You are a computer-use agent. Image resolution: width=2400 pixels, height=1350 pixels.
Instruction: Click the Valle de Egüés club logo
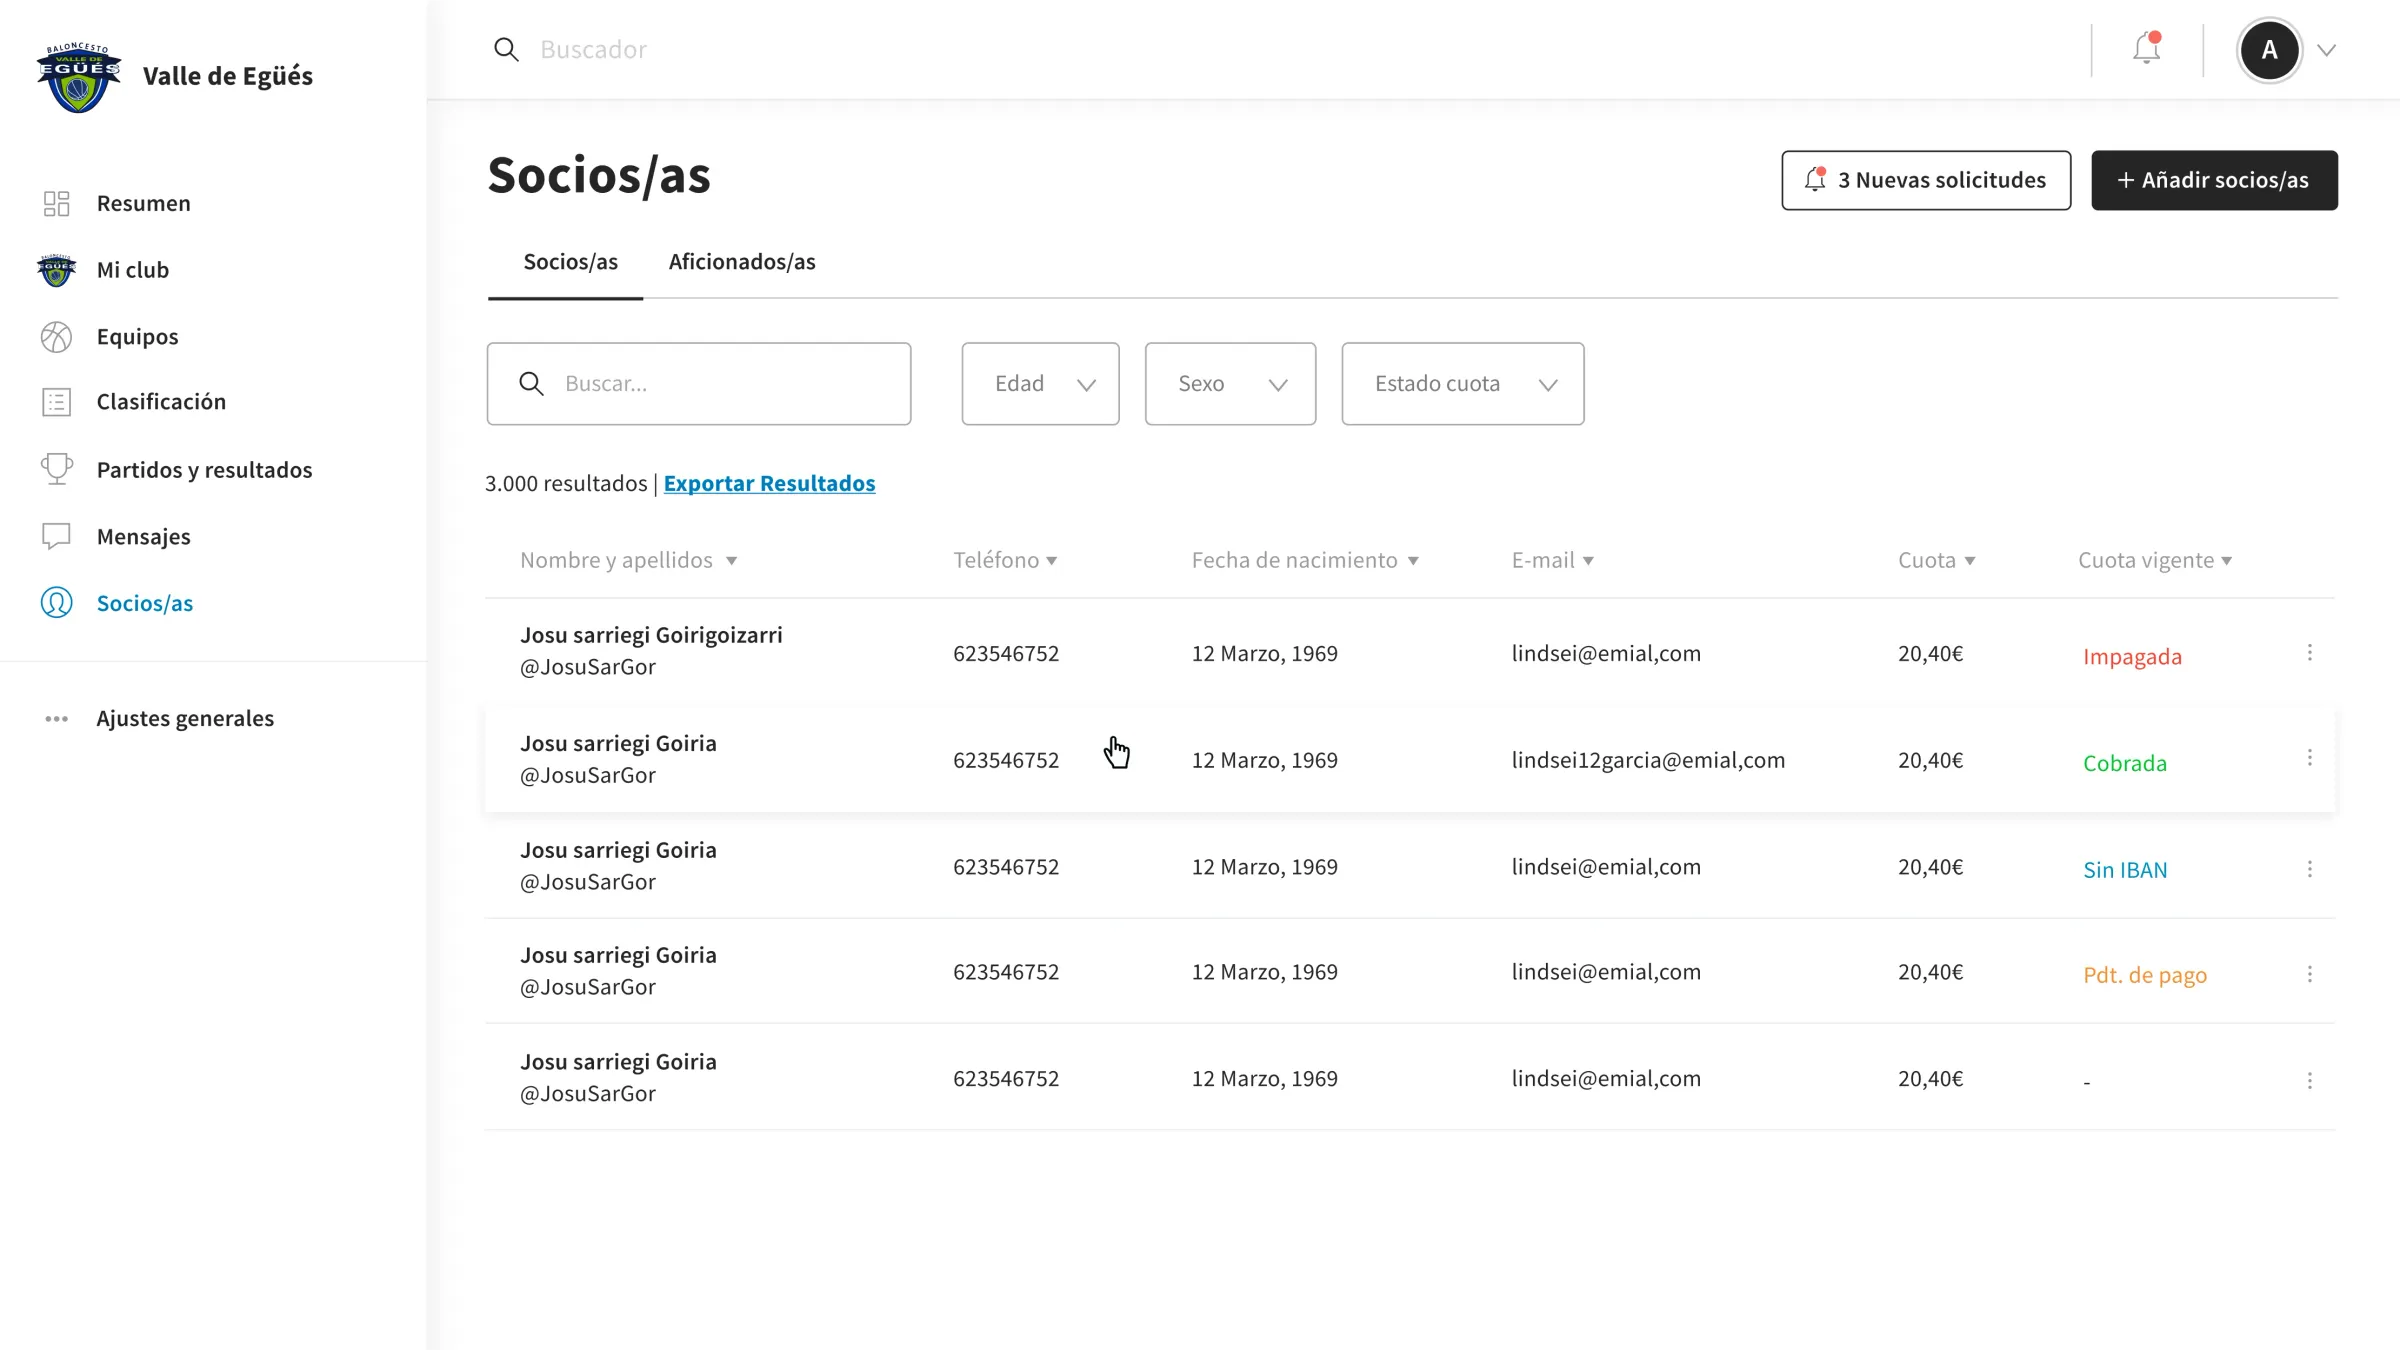pos(78,77)
